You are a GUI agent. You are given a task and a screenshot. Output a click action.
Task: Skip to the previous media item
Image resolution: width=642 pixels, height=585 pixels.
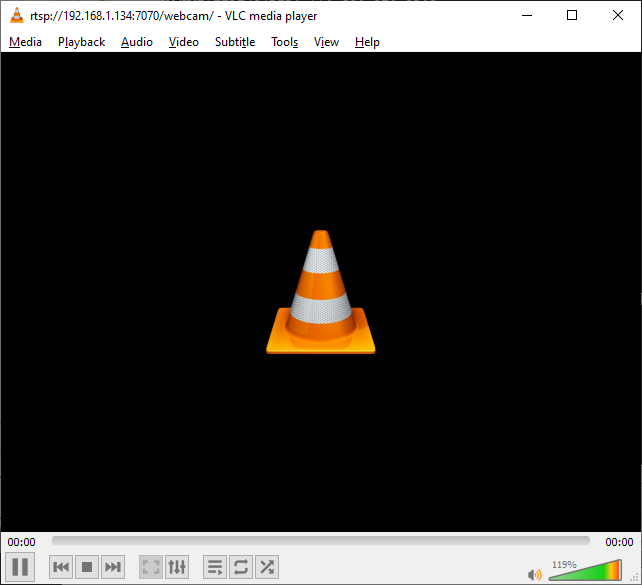61,567
